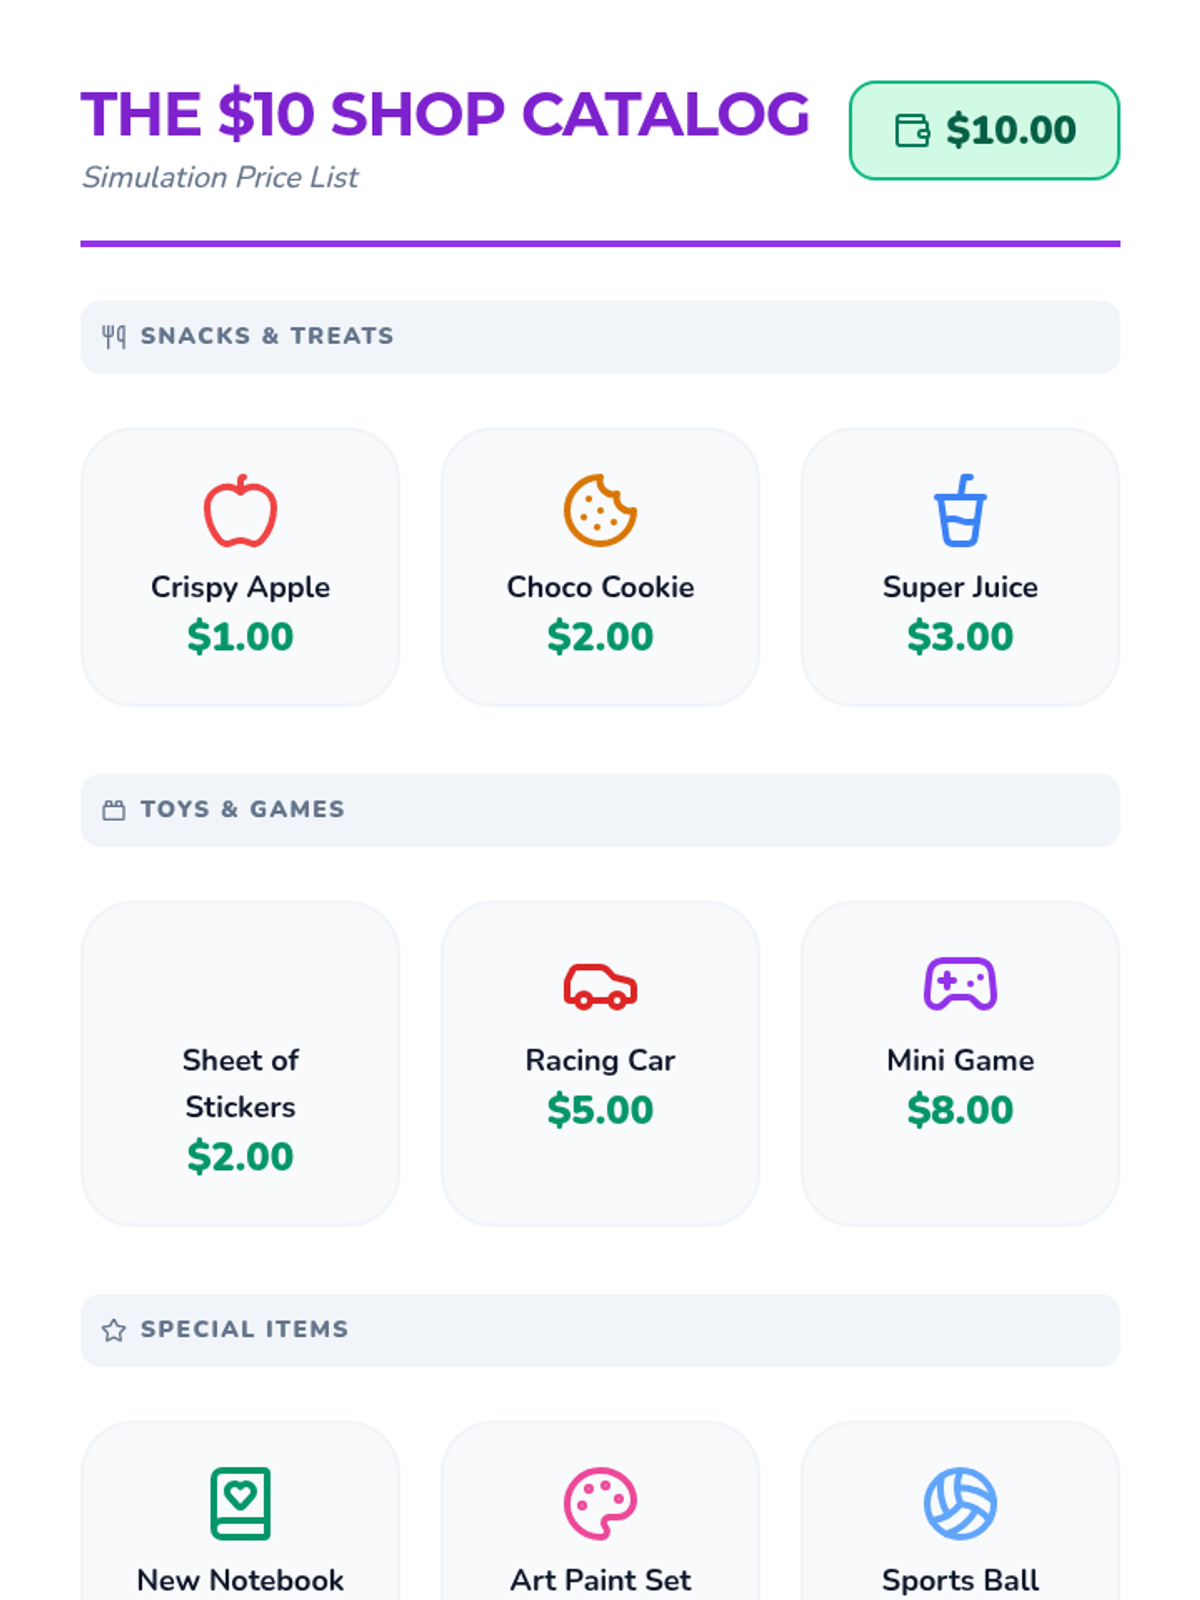This screenshot has width=1200, height=1600.
Task: Click the $10.00 wallet balance badge
Action: 984,131
